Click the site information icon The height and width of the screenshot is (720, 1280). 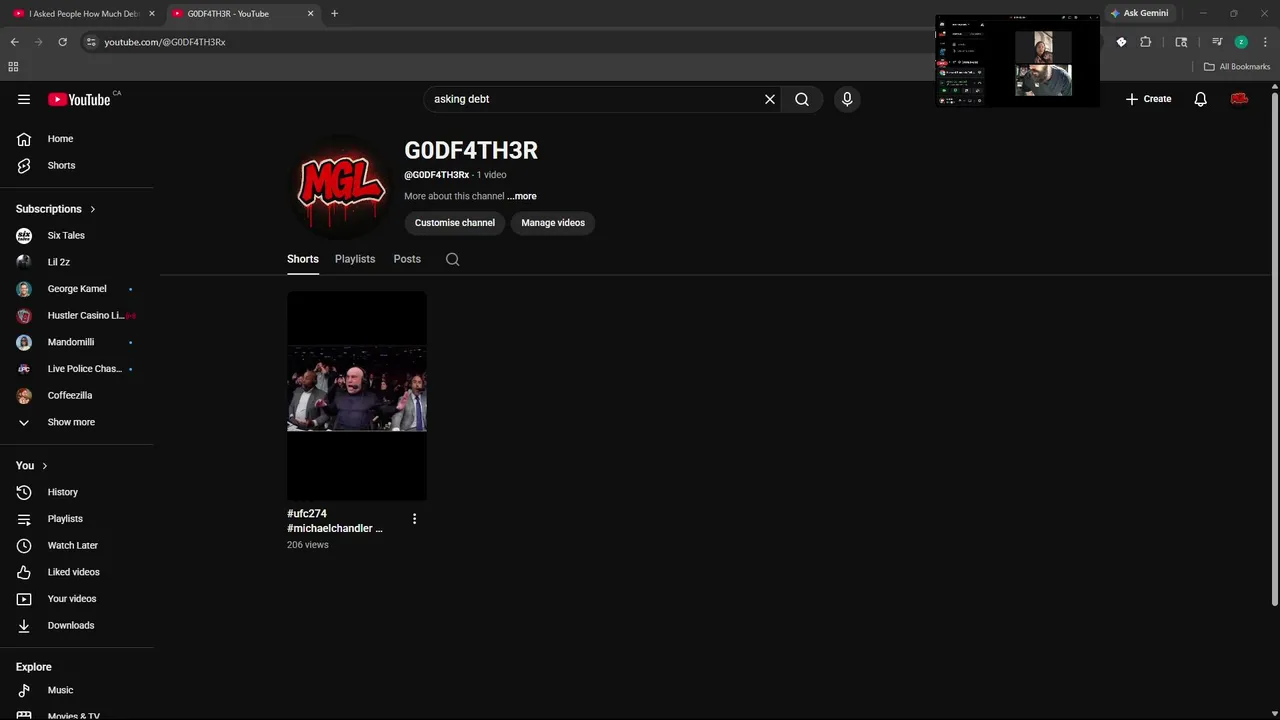pyautogui.click(x=91, y=42)
